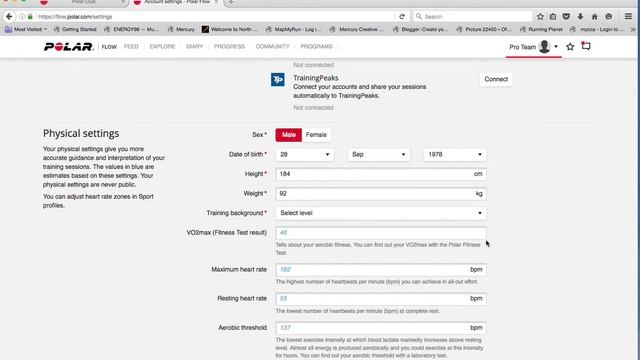Open the Most Visited bookmarks folder

26,29
